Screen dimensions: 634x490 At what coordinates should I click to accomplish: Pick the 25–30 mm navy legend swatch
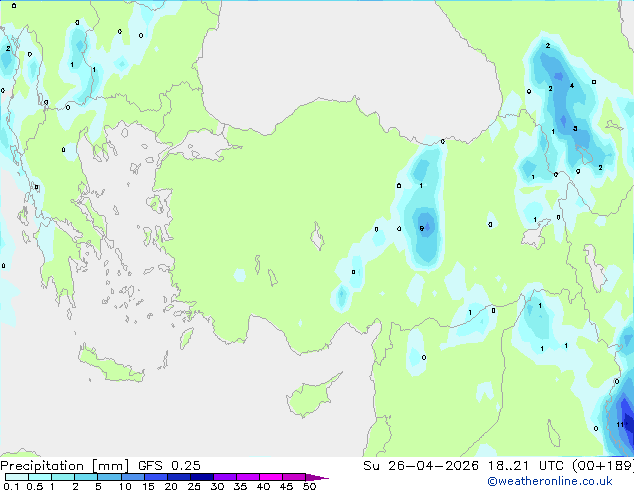pyautogui.click(x=202, y=477)
